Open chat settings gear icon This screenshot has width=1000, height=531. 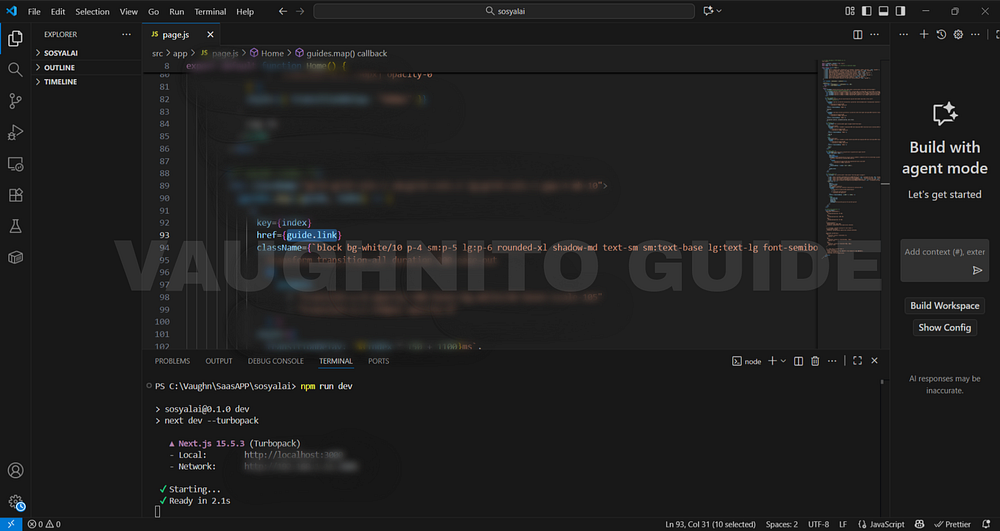958,34
